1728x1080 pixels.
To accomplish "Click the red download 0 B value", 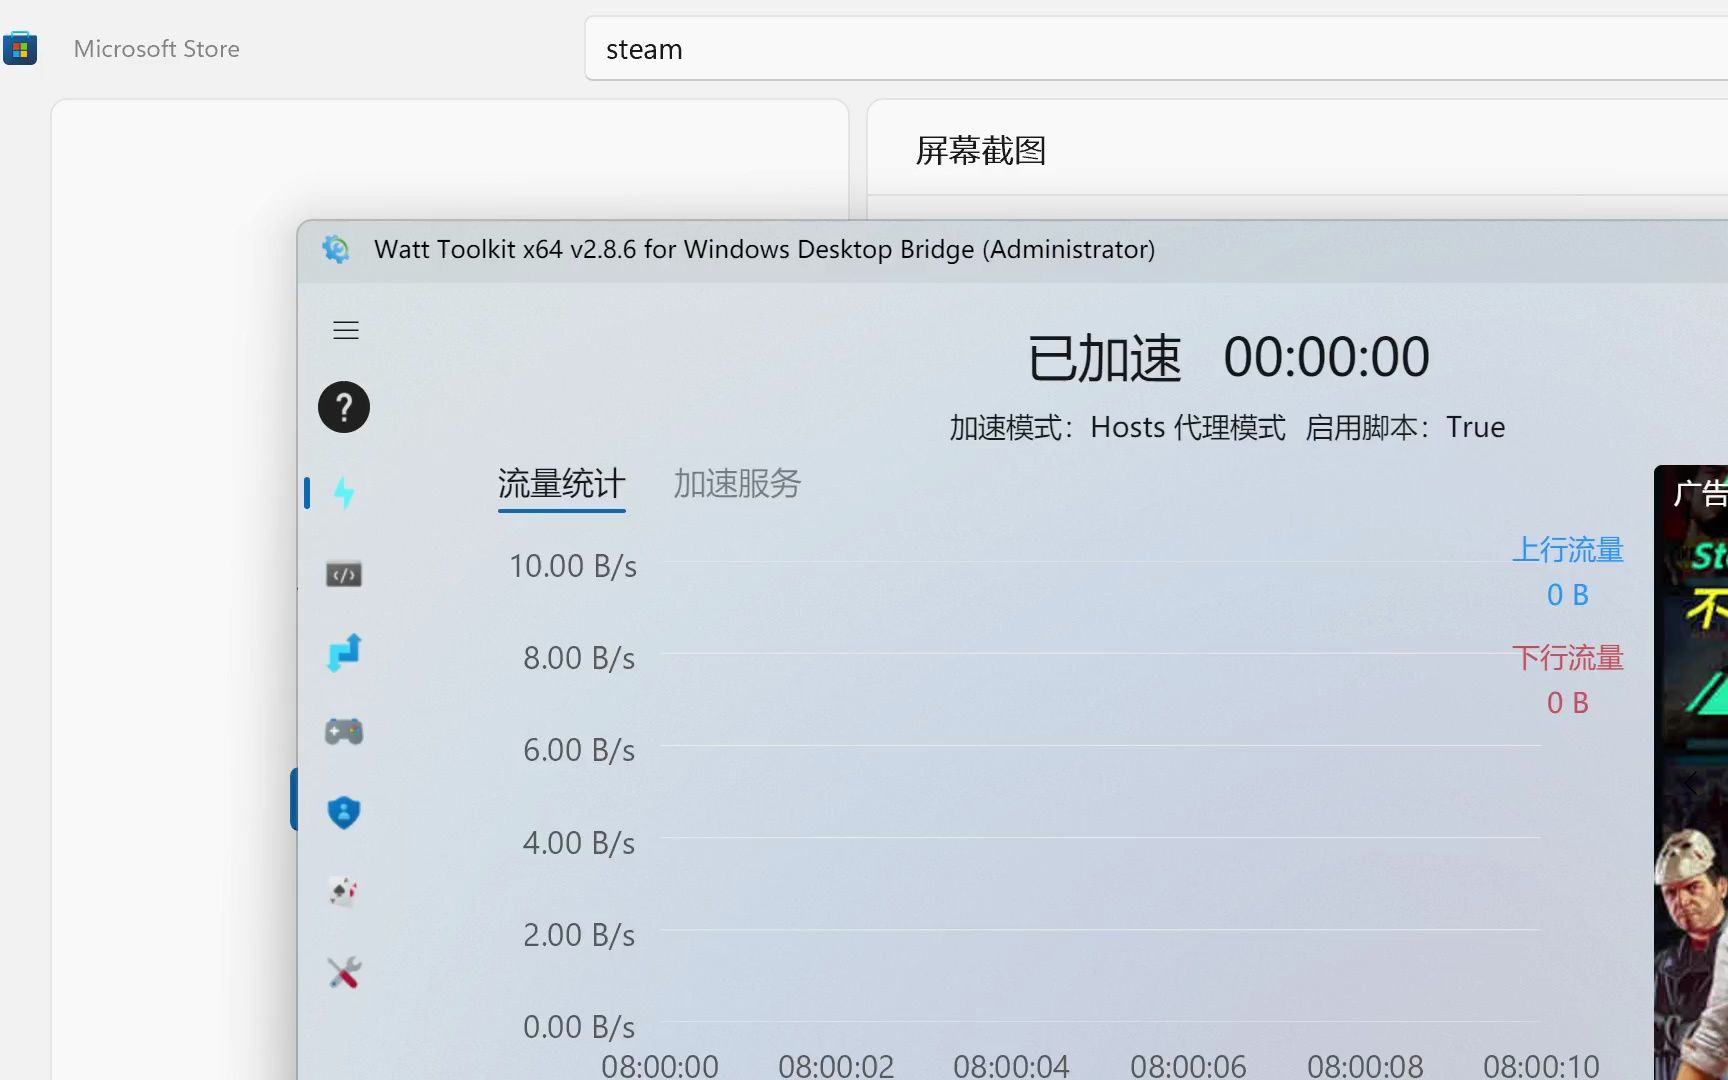I will coord(1568,703).
